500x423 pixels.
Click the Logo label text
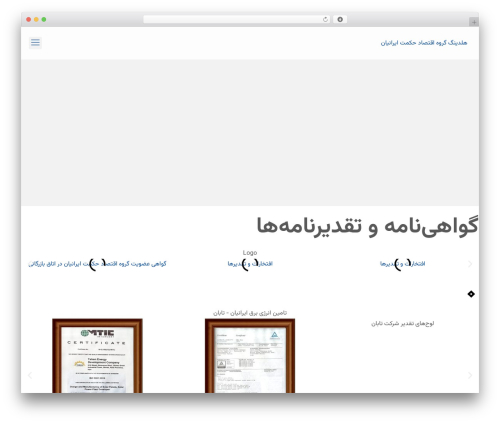pos(250,253)
